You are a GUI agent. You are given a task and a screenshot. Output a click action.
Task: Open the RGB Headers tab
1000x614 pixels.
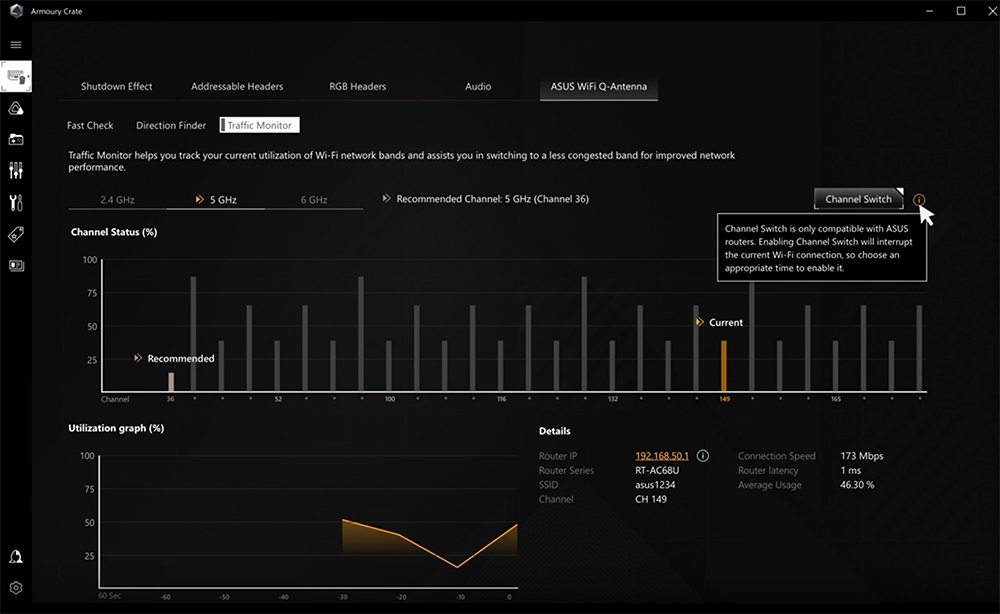pyautogui.click(x=357, y=86)
